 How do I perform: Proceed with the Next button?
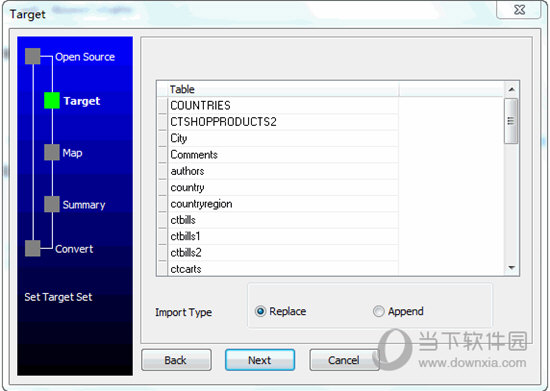coord(260,360)
